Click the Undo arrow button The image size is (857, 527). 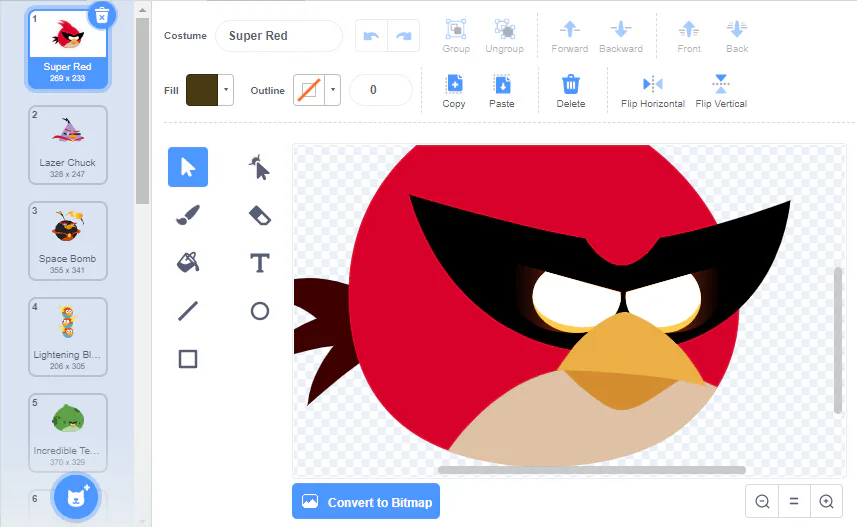371,36
